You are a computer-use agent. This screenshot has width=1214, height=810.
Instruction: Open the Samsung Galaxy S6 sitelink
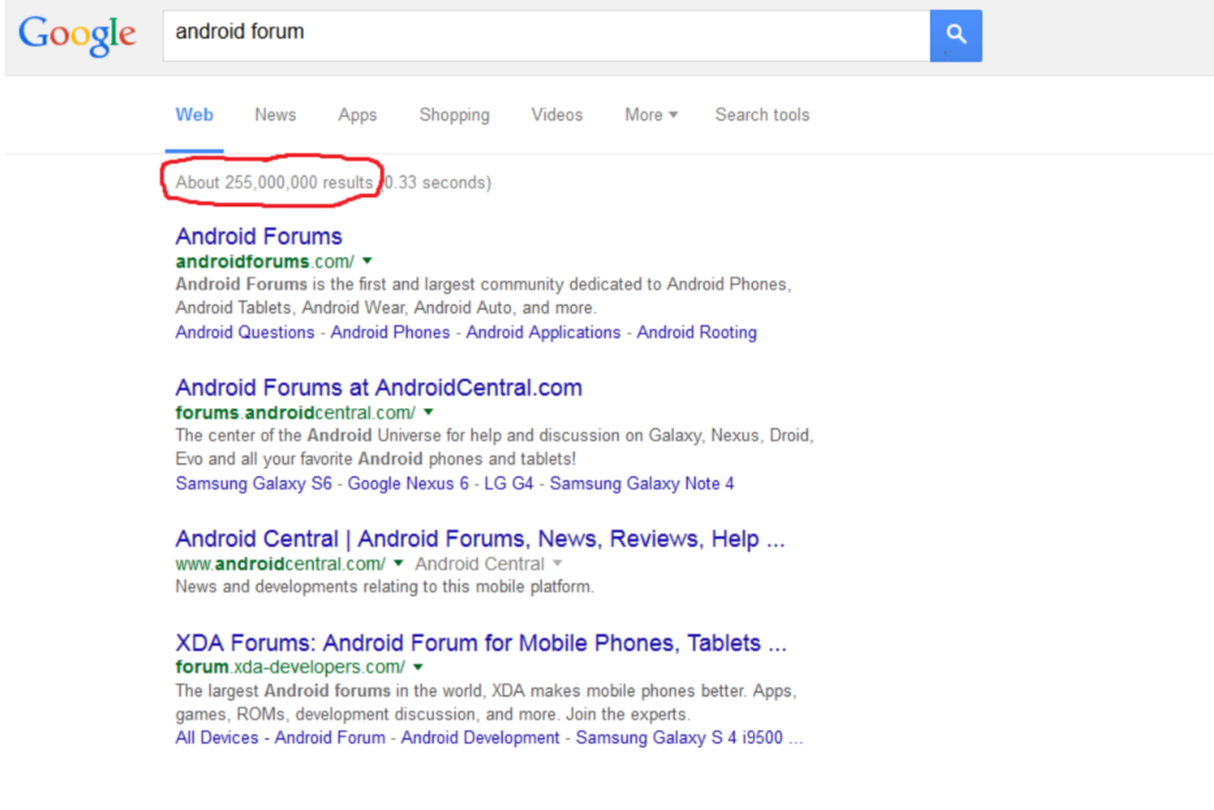pos(253,484)
